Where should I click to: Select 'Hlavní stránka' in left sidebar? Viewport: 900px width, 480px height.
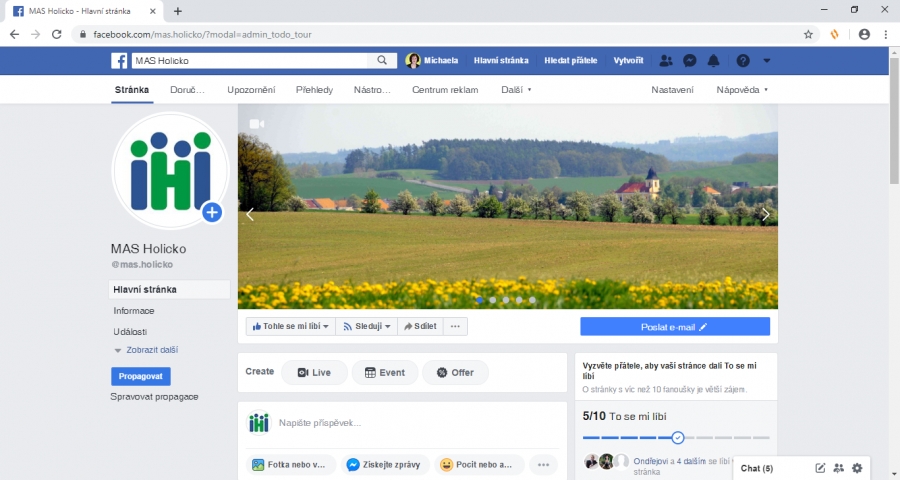coord(169,289)
